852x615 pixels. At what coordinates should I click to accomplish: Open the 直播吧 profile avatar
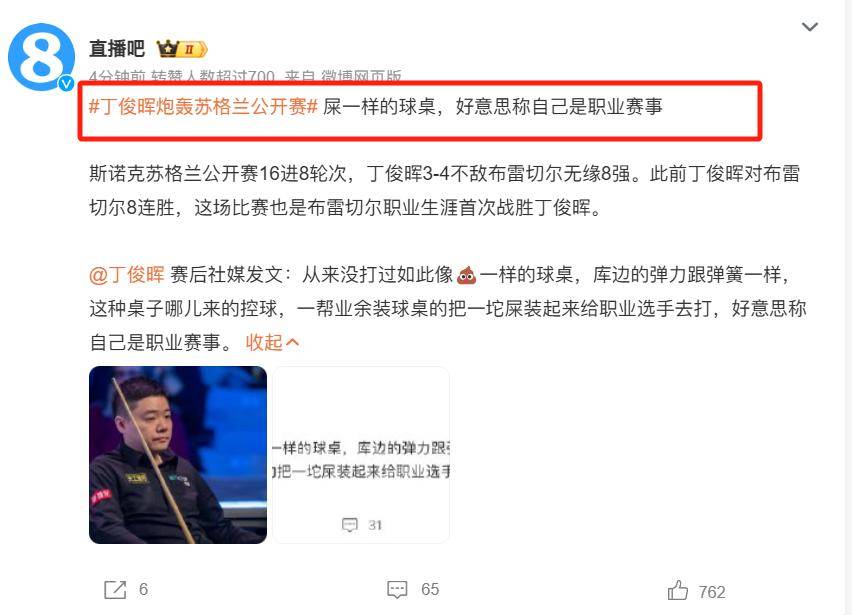41,57
